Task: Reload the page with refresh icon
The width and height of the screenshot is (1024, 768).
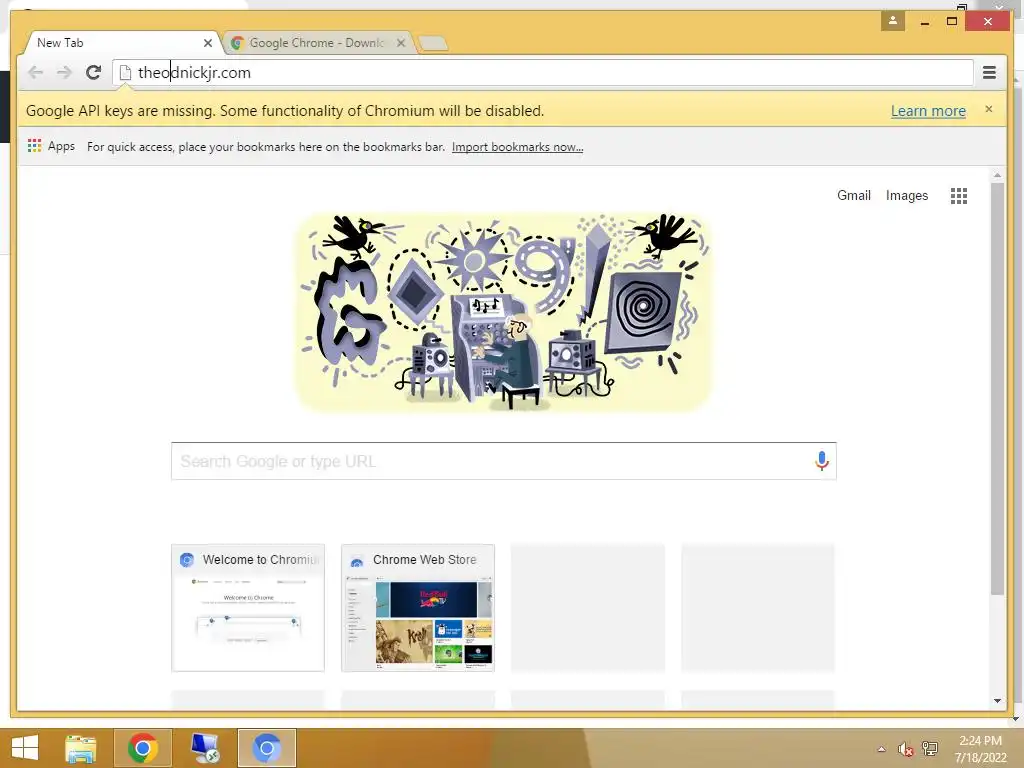Action: pyautogui.click(x=93, y=72)
